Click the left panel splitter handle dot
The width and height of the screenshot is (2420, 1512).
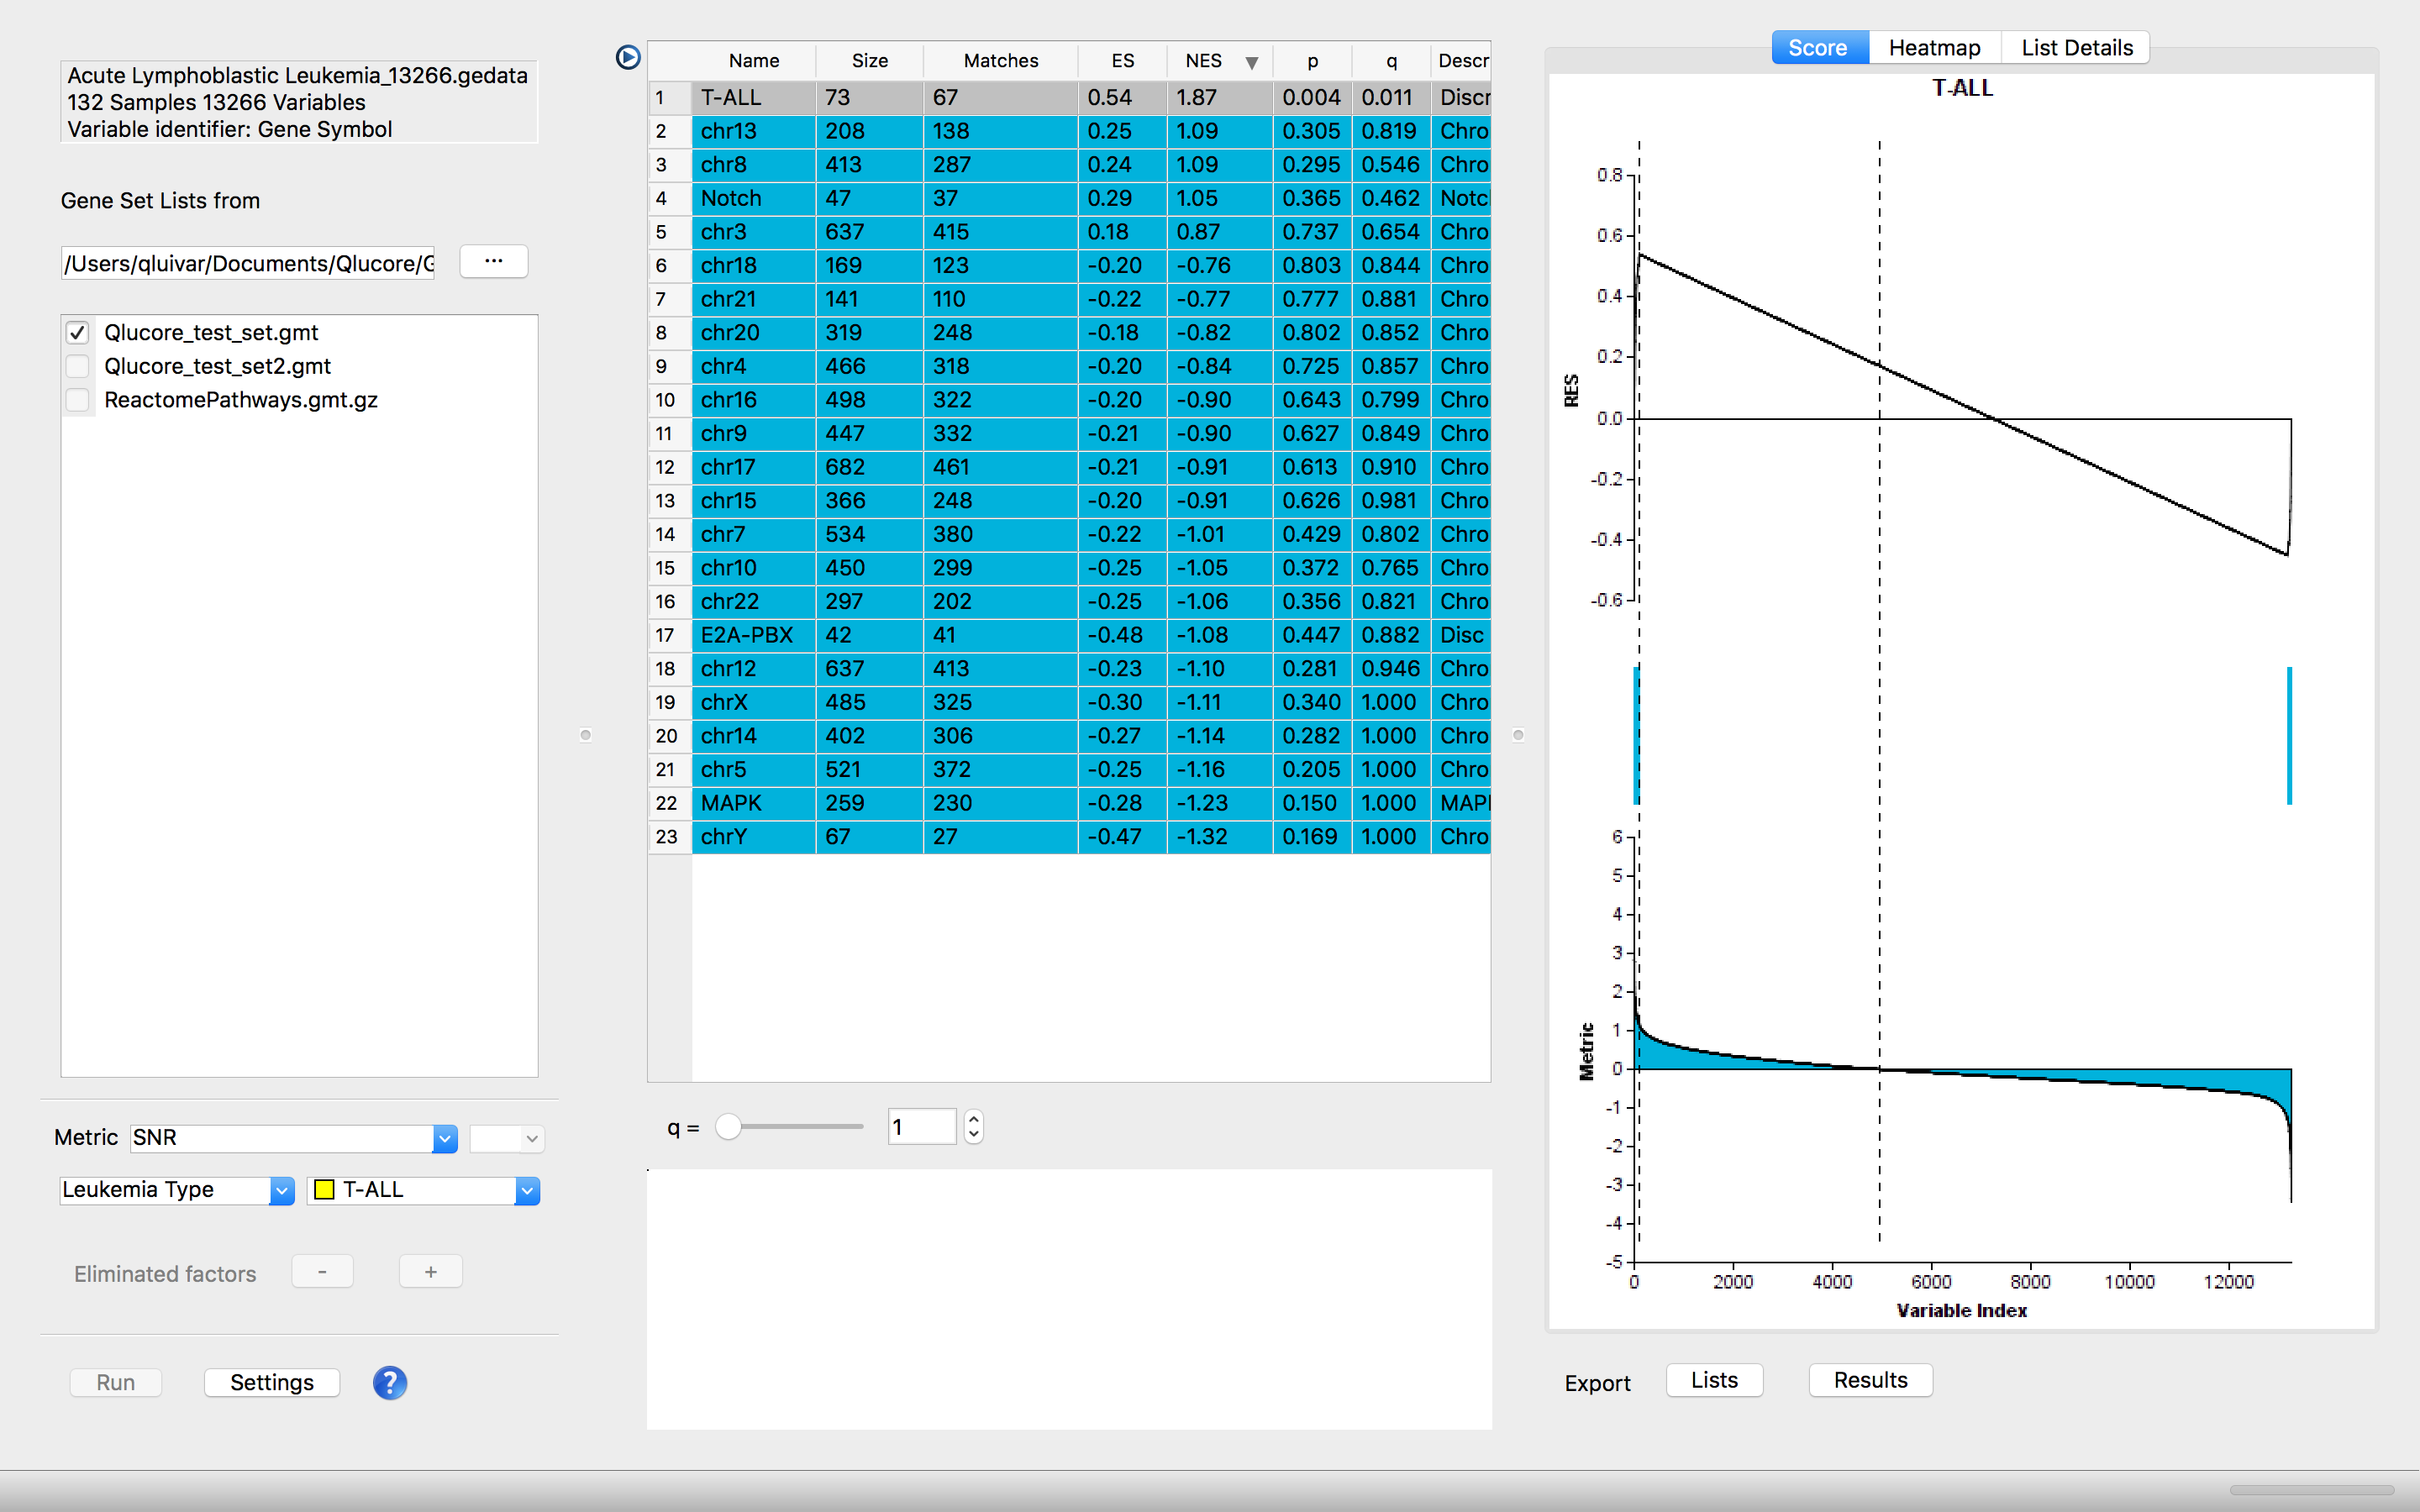[586, 735]
